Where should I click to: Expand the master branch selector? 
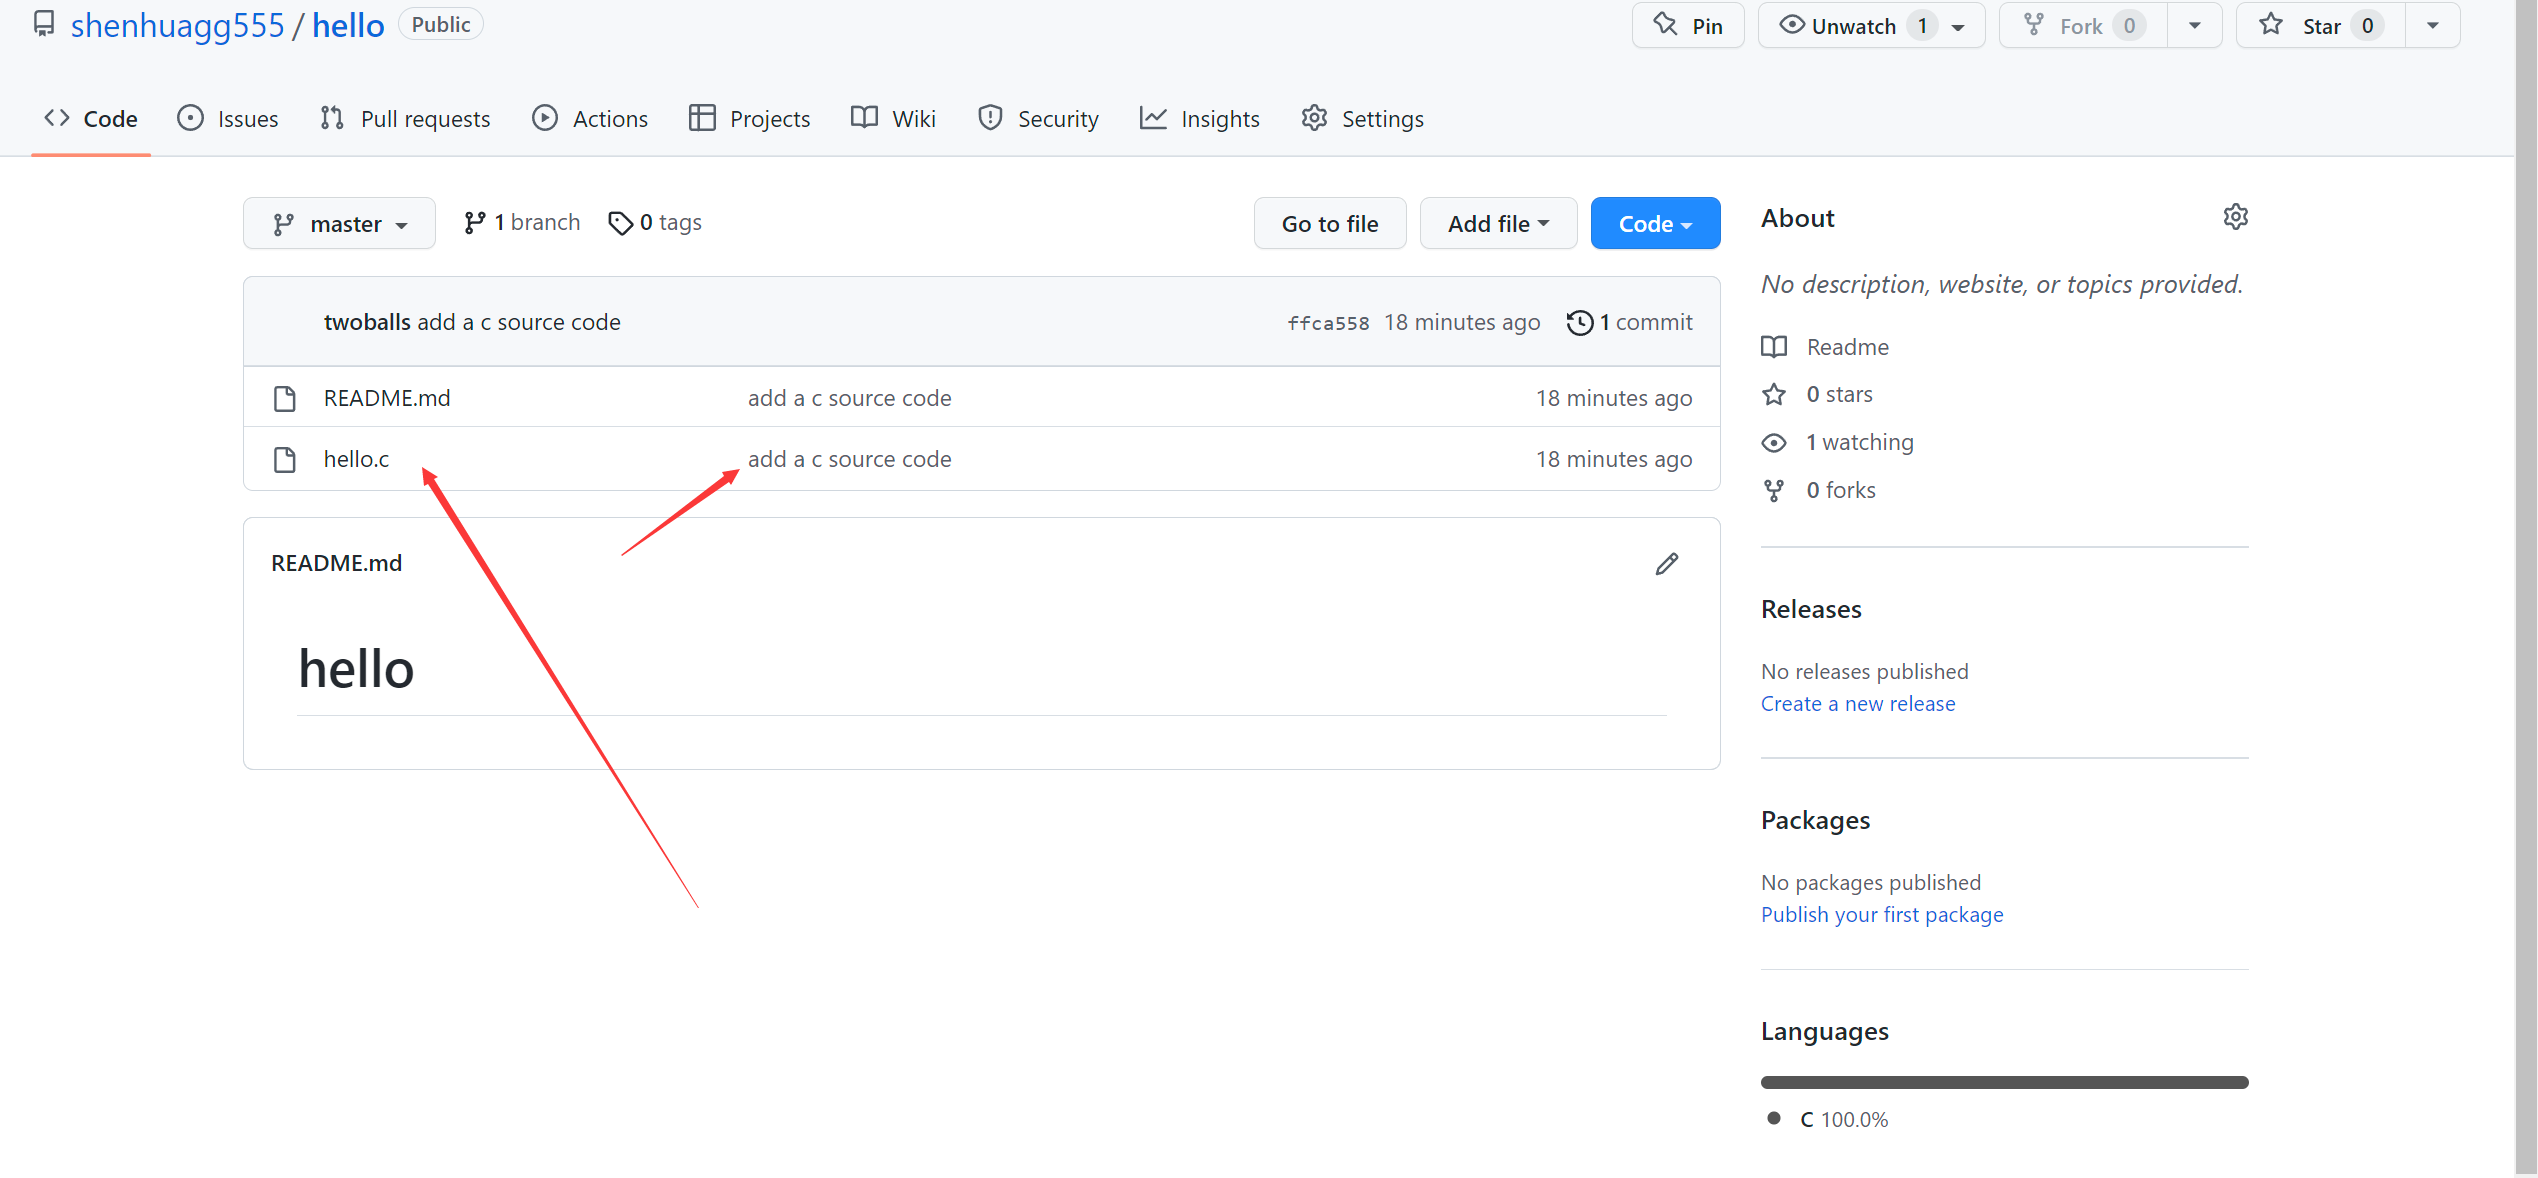point(339,223)
